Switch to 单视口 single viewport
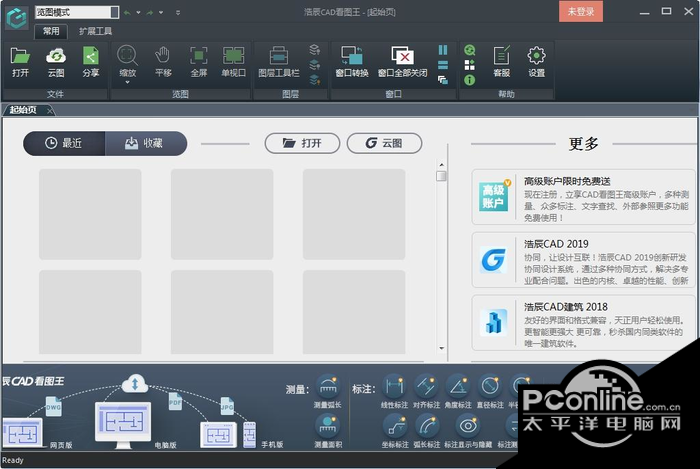This screenshot has height=469, width=700. pyautogui.click(x=233, y=56)
